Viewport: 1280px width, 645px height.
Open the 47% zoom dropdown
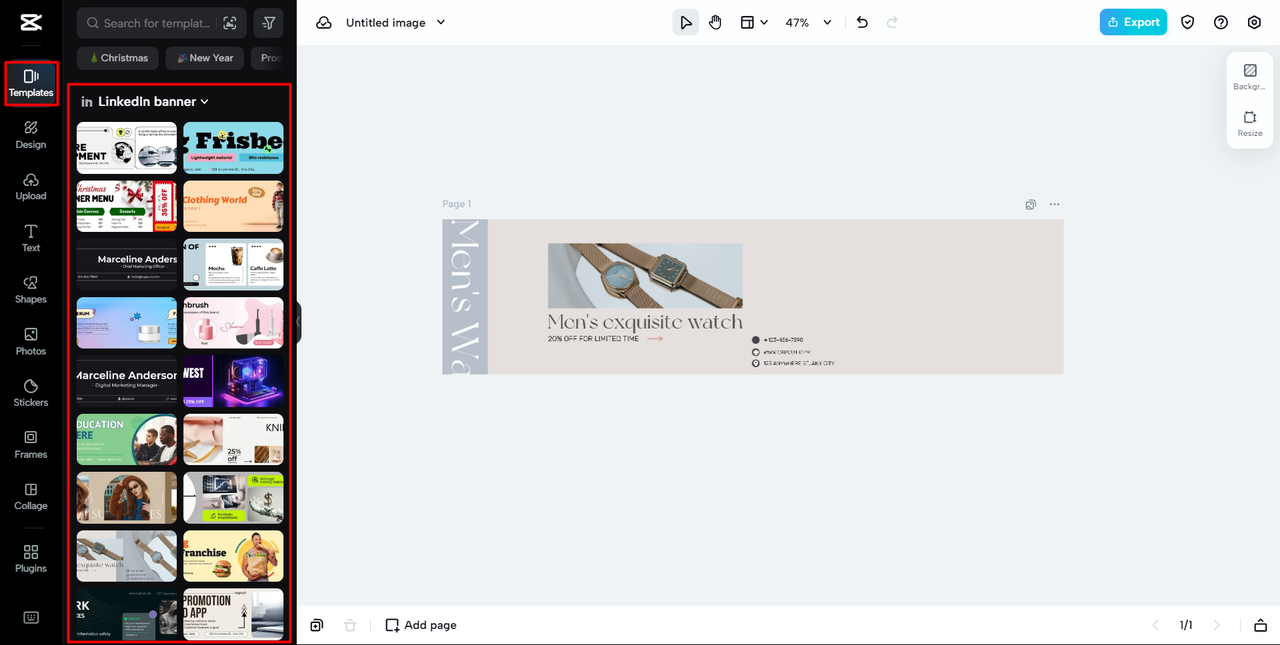(x=808, y=22)
